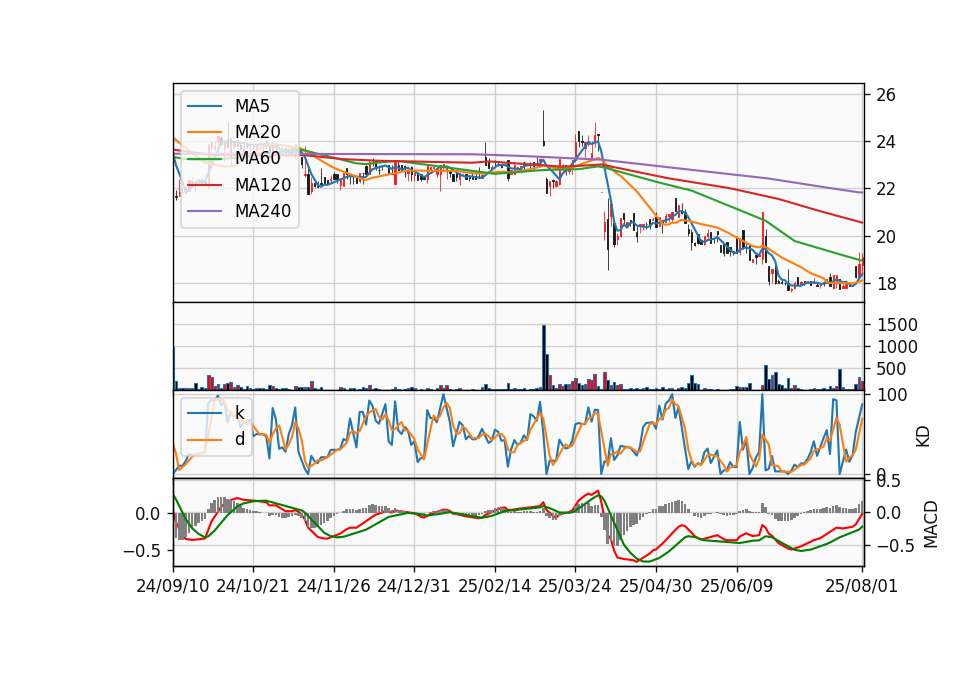
Task: Click the price axis label 22
Action: click(x=885, y=189)
